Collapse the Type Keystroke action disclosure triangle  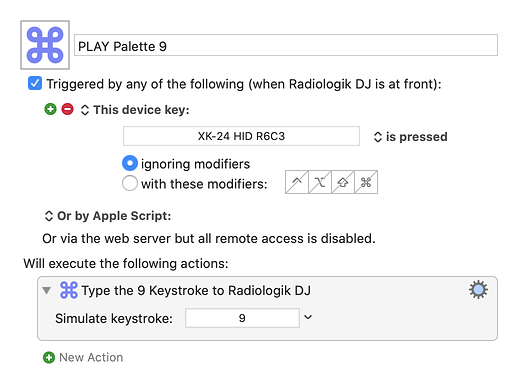pos(47,290)
